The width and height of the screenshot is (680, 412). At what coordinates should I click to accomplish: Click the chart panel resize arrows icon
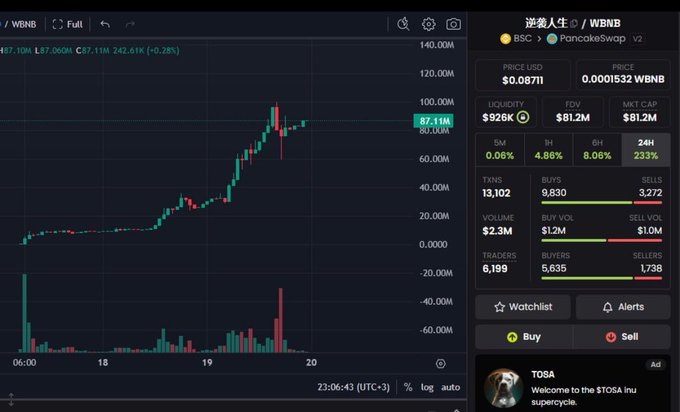coord(11,399)
